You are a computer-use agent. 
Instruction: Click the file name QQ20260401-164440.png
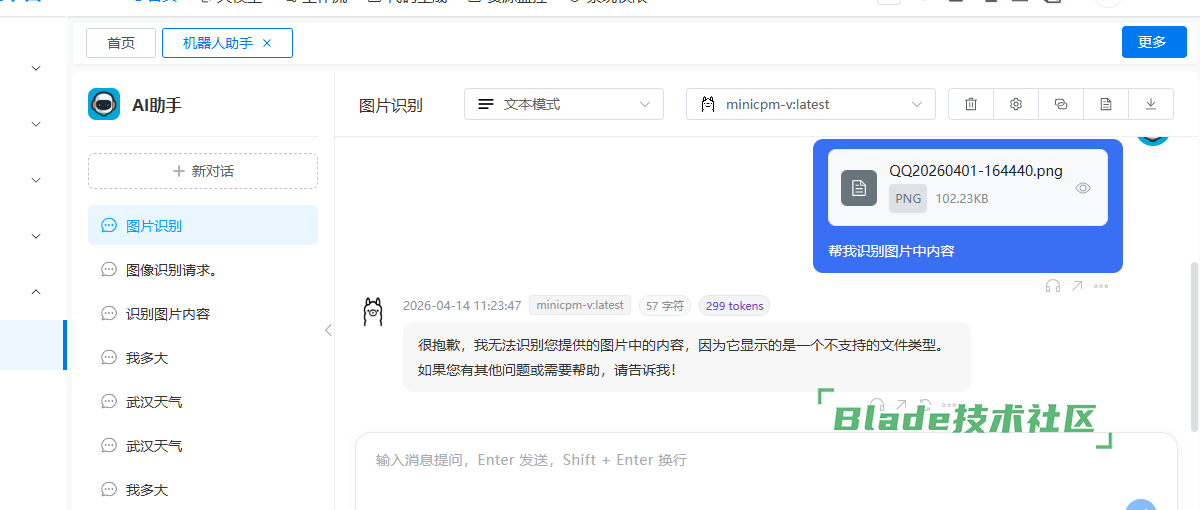coord(976,171)
